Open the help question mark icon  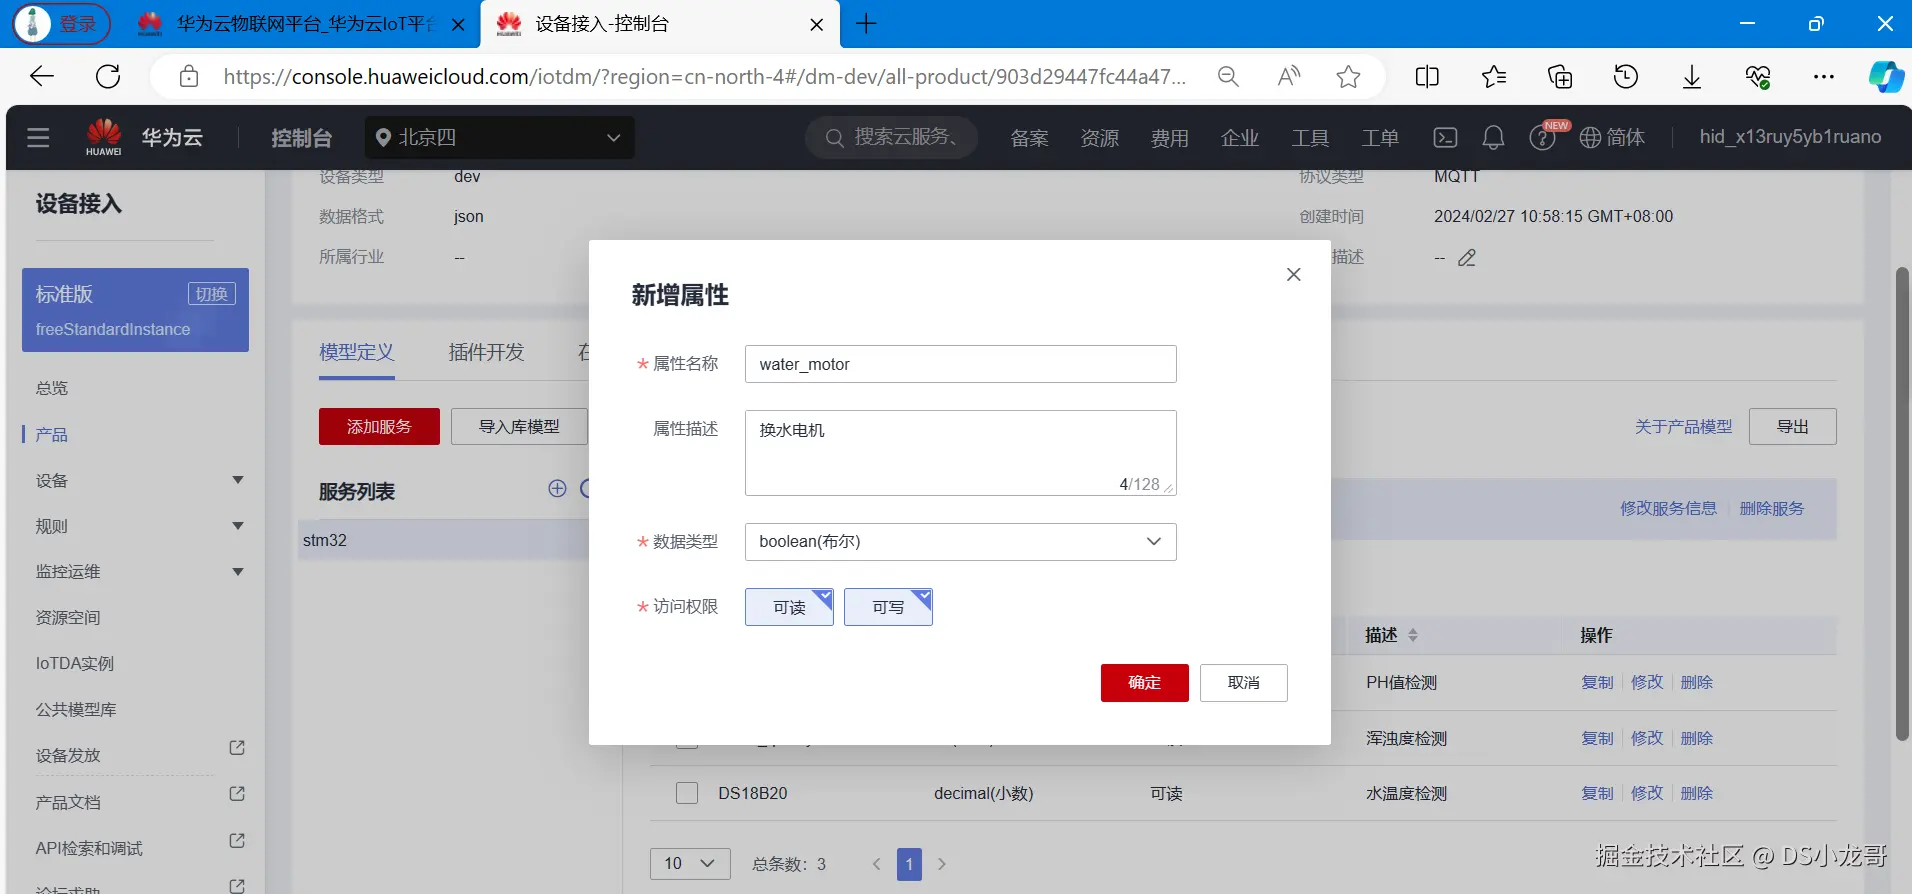pyautogui.click(x=1542, y=138)
